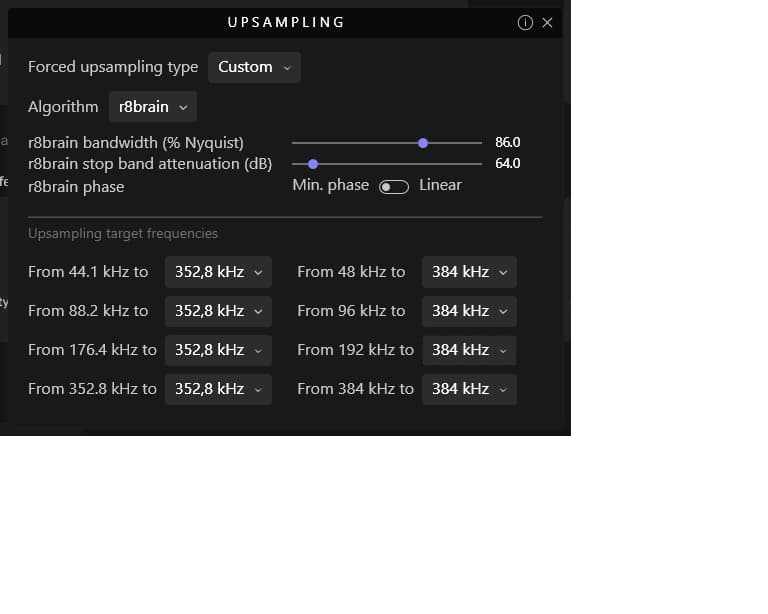768x614 pixels.
Task: Expand target for 96 kHz source
Action: pos(469,311)
